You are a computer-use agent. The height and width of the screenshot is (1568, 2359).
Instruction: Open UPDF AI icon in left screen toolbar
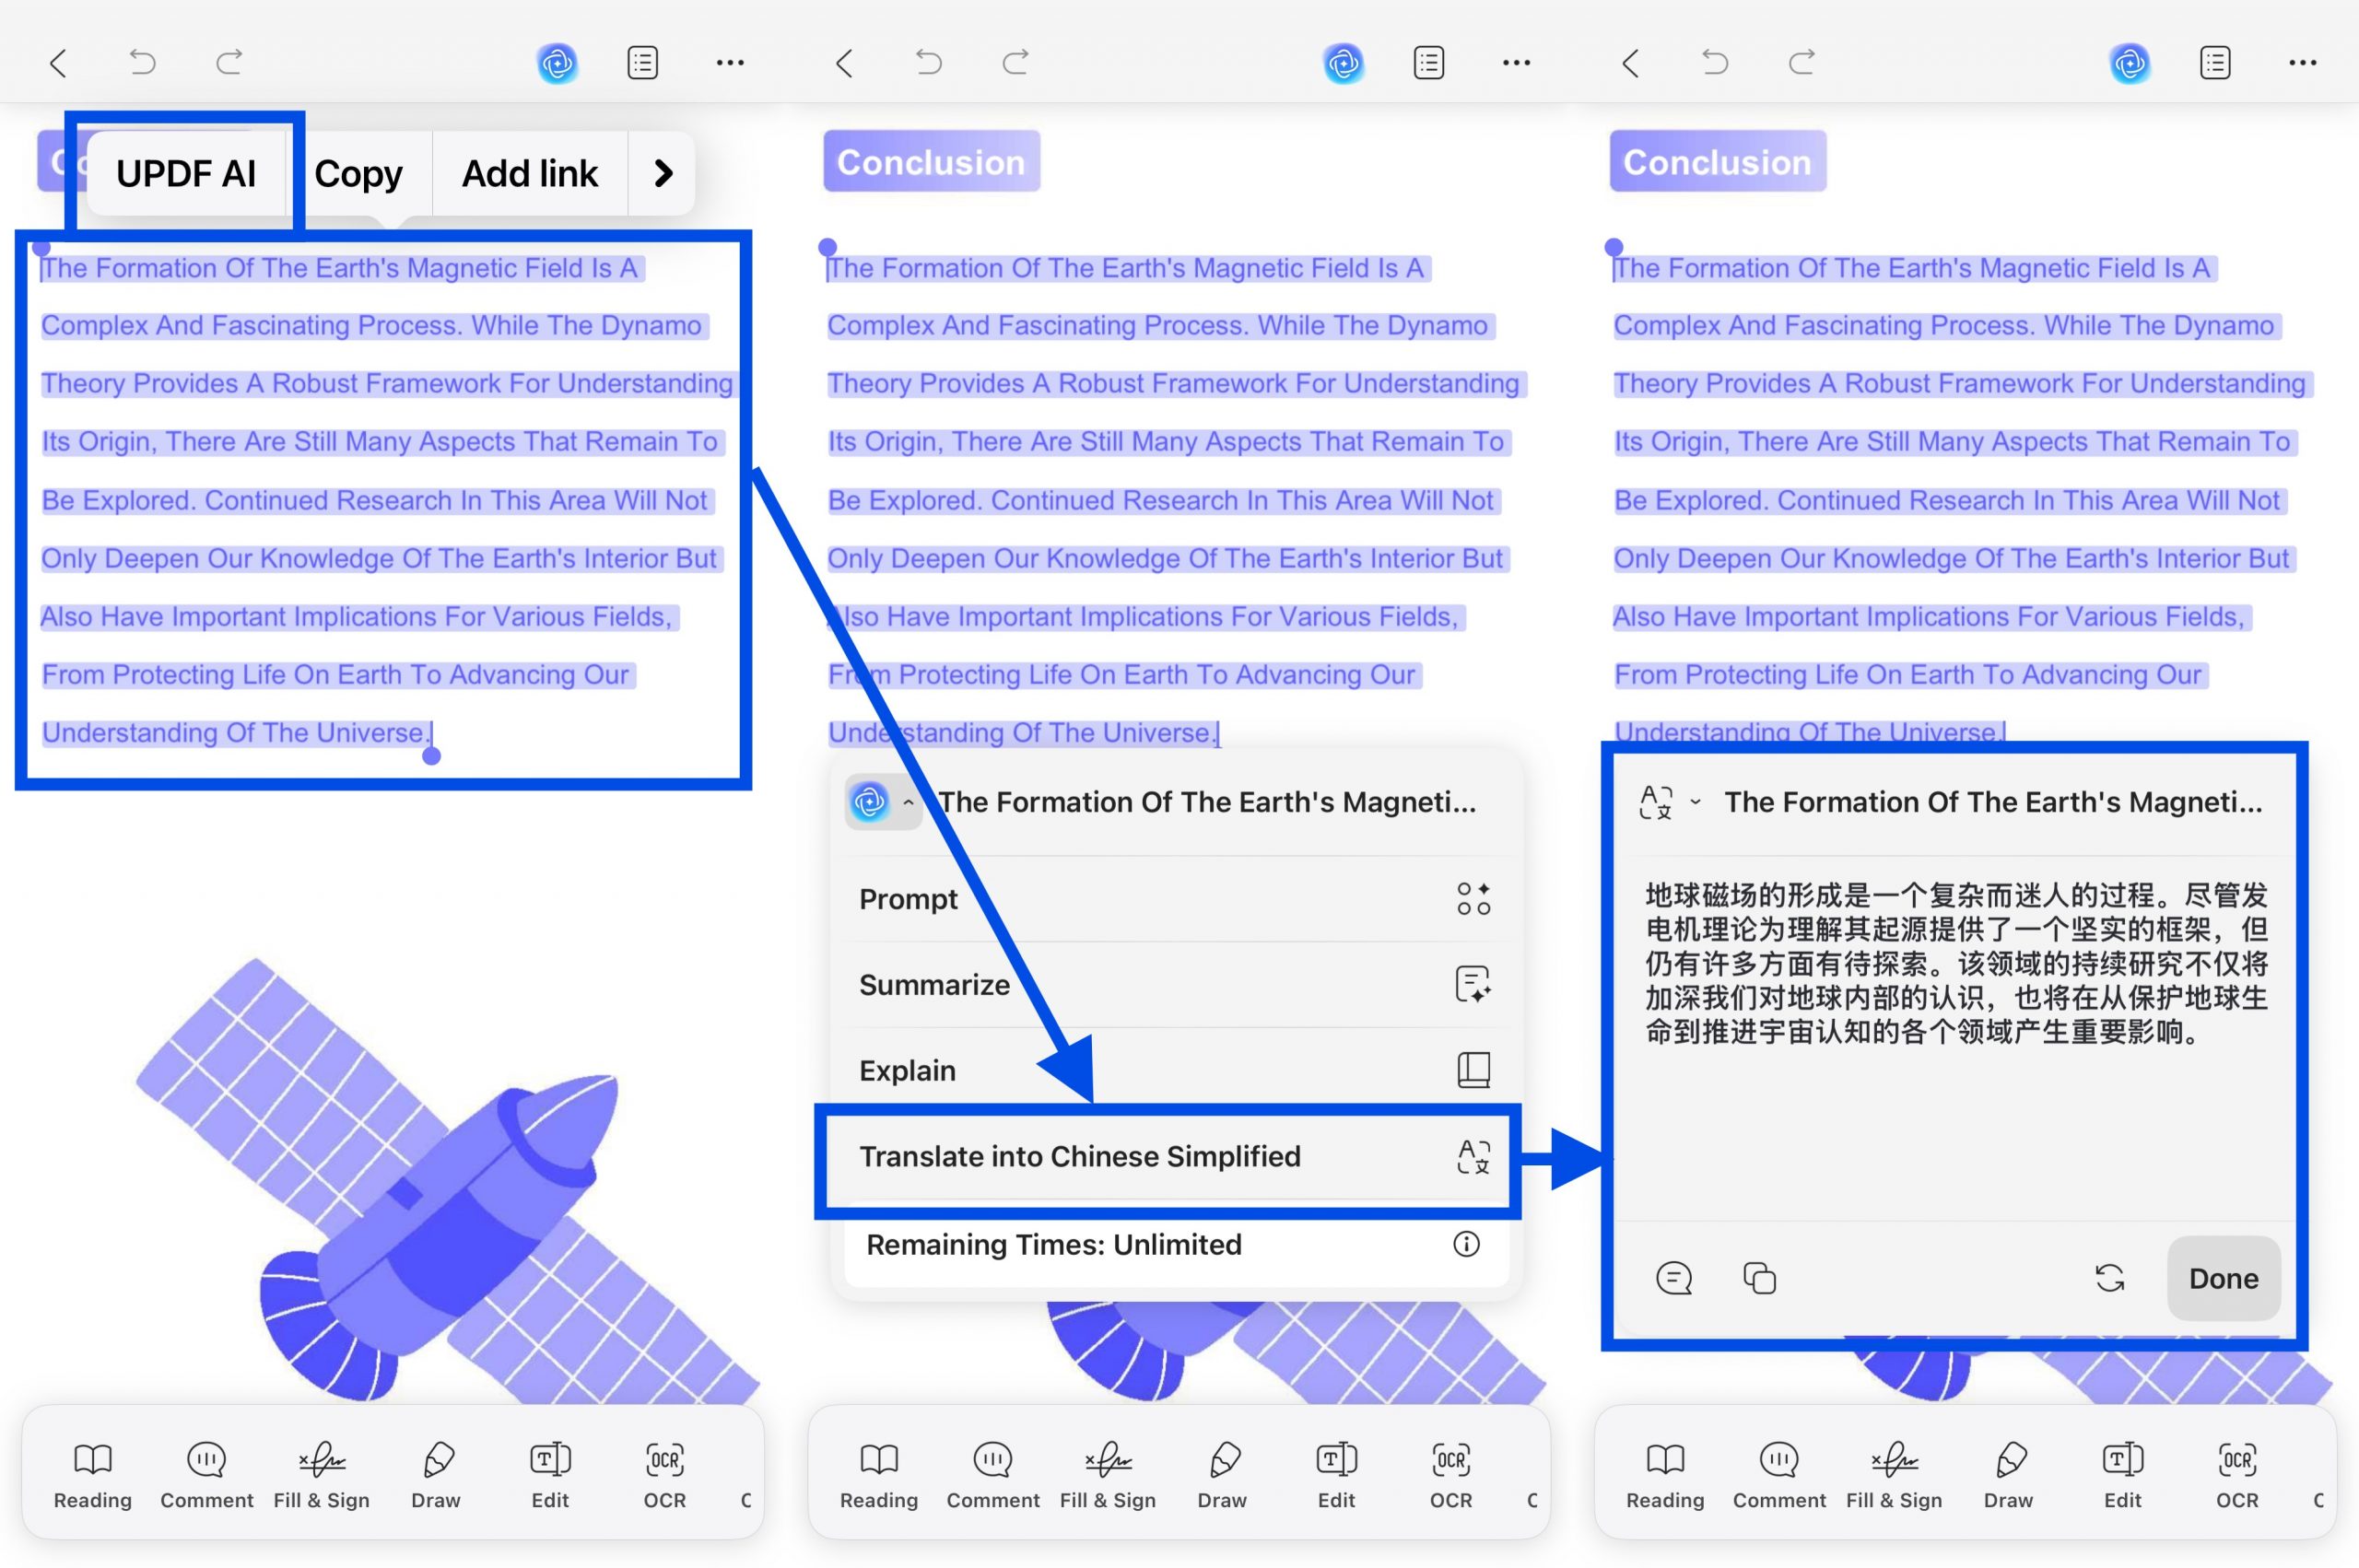557,63
